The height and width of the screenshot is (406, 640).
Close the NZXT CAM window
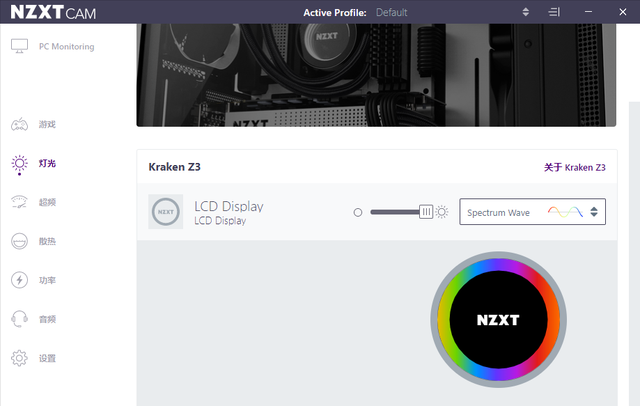tap(622, 12)
